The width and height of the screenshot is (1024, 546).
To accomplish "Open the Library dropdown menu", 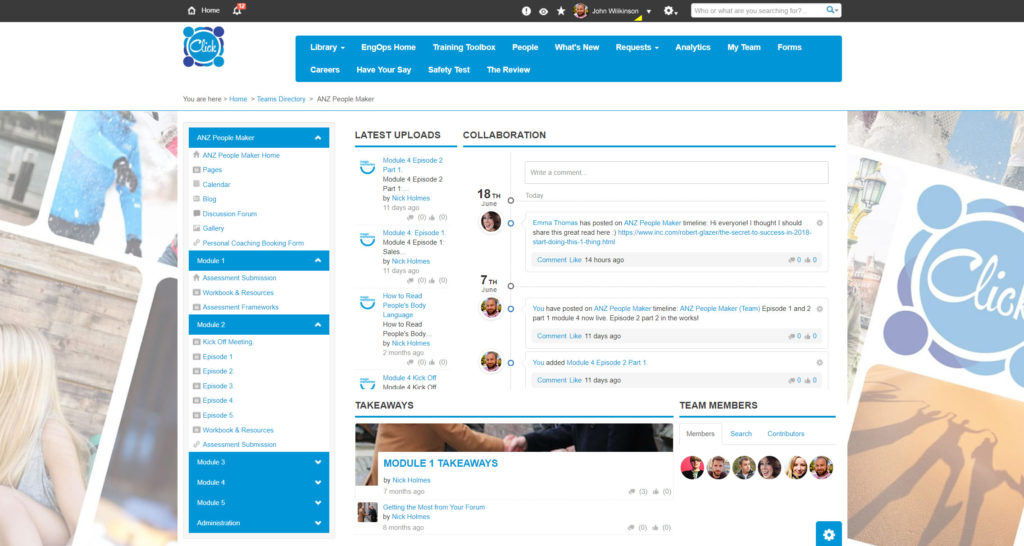I will 327,47.
